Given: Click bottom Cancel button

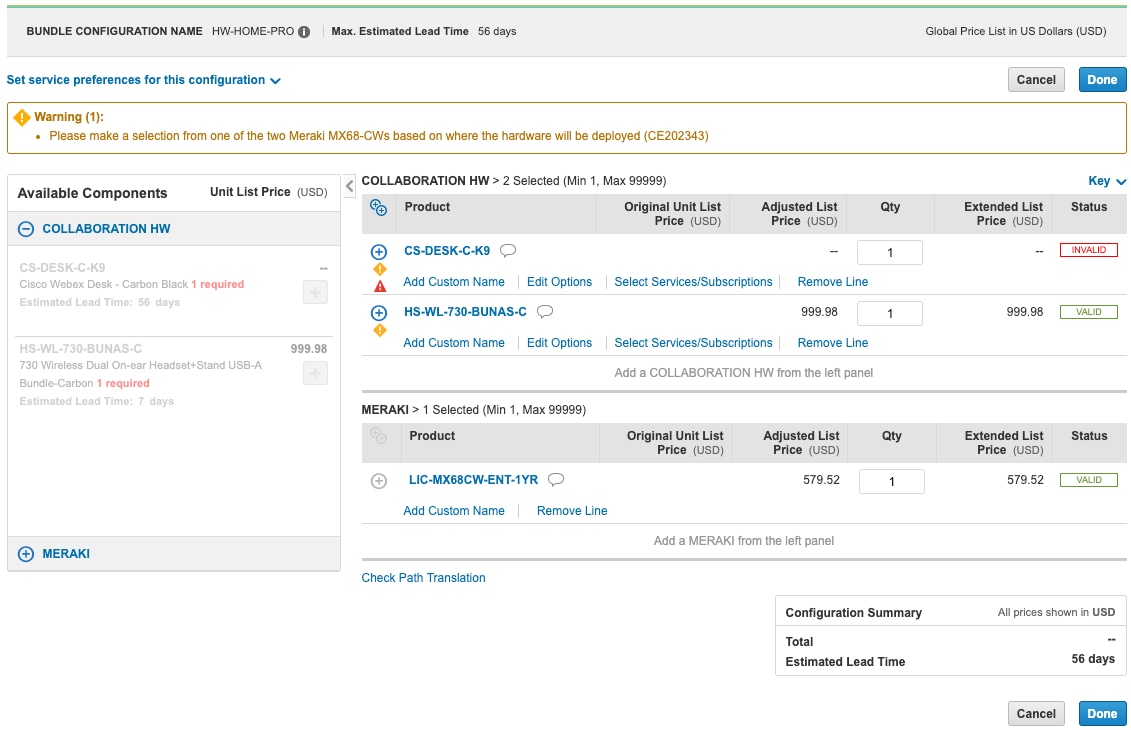Looking at the screenshot, I should [x=1036, y=713].
